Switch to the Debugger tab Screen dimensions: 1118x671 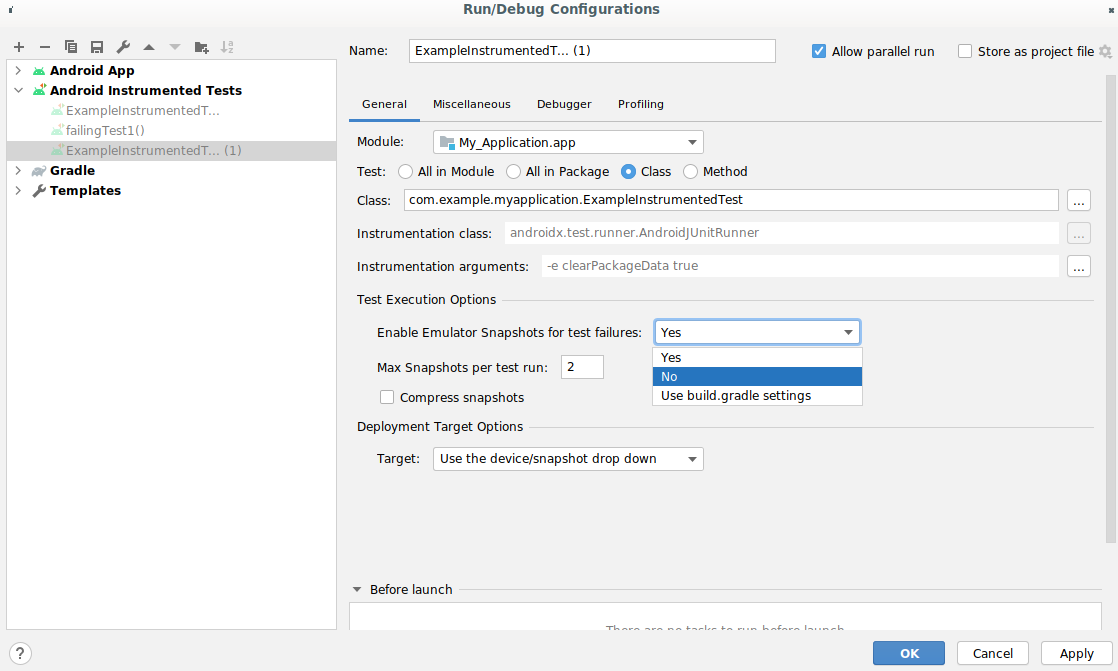pyautogui.click(x=564, y=104)
